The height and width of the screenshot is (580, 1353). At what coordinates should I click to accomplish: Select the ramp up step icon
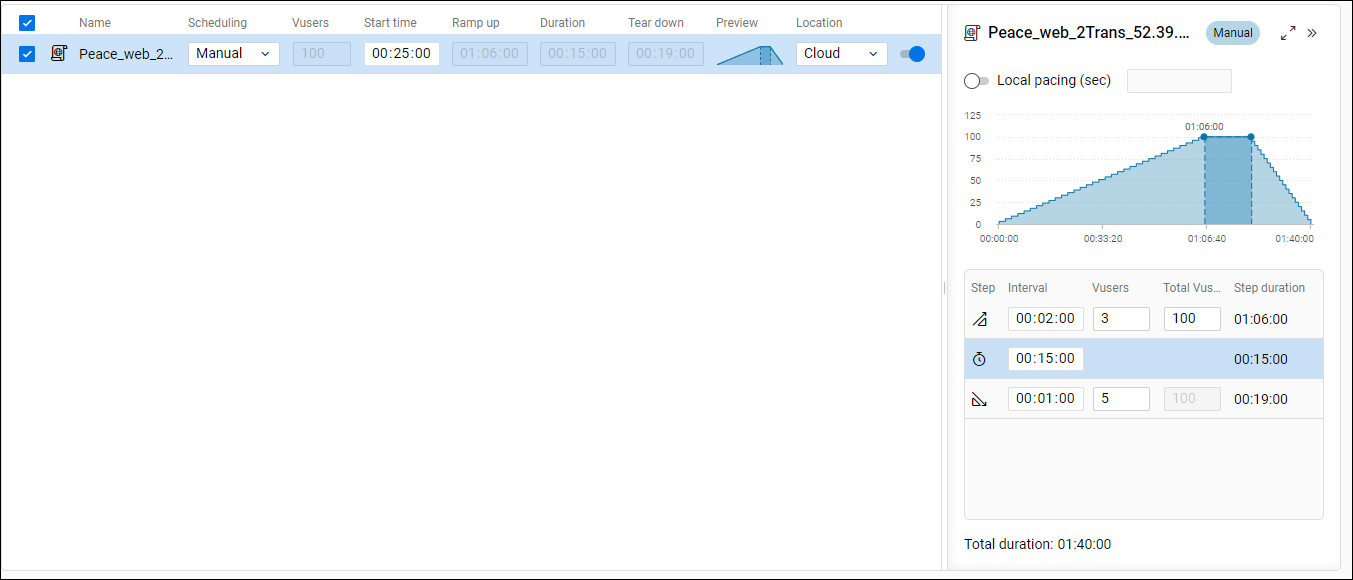979,319
